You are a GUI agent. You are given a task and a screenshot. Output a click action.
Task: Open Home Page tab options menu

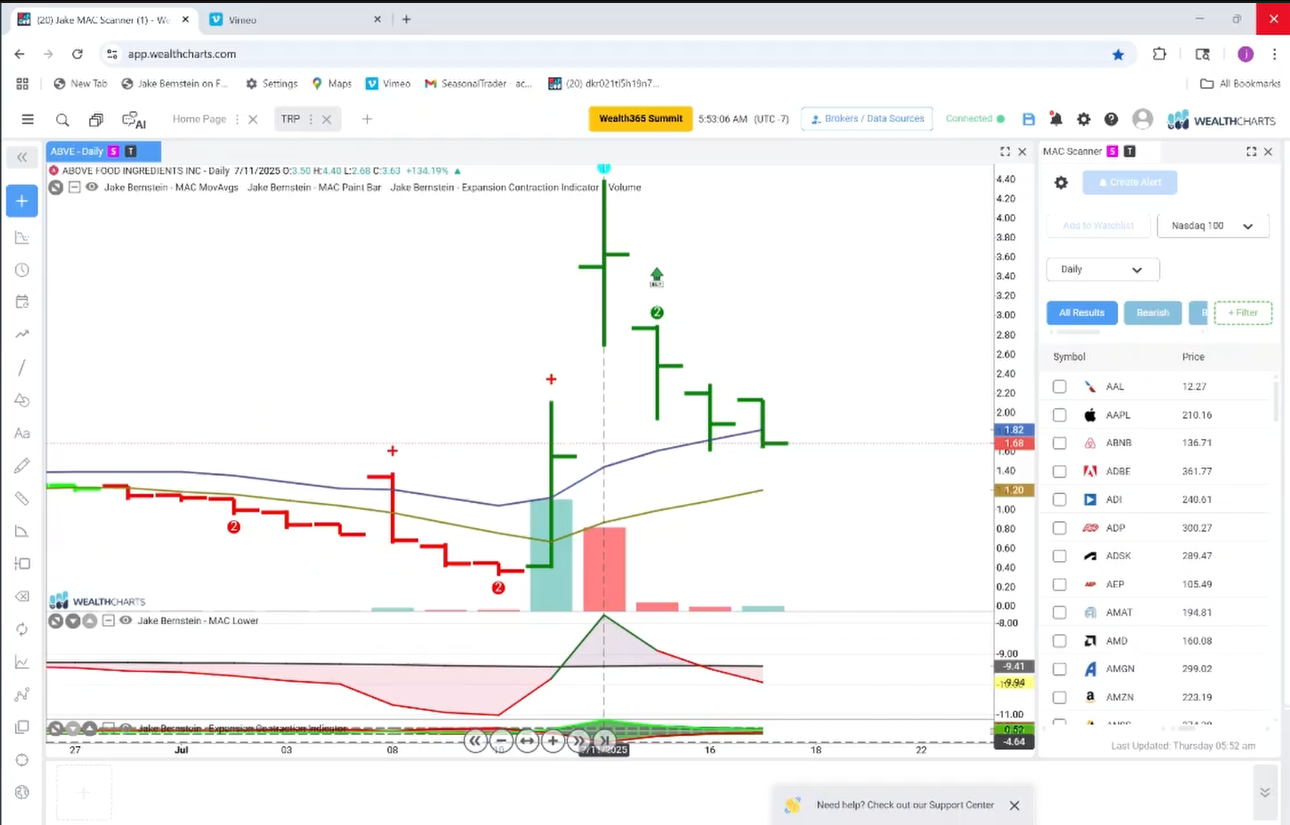click(237, 119)
